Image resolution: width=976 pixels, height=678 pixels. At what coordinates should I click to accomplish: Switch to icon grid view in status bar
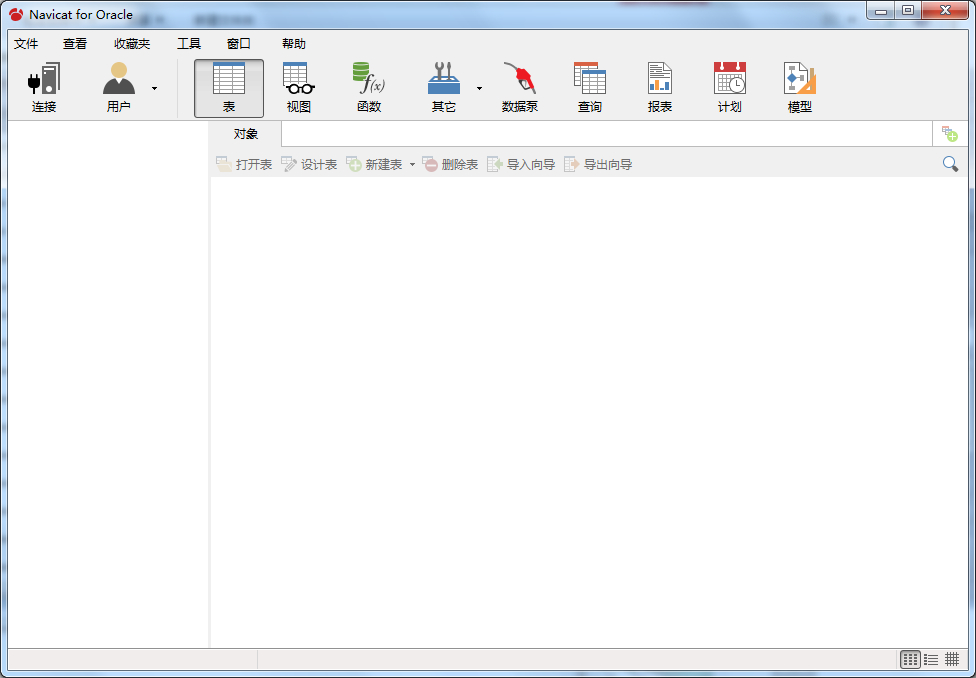click(910, 660)
